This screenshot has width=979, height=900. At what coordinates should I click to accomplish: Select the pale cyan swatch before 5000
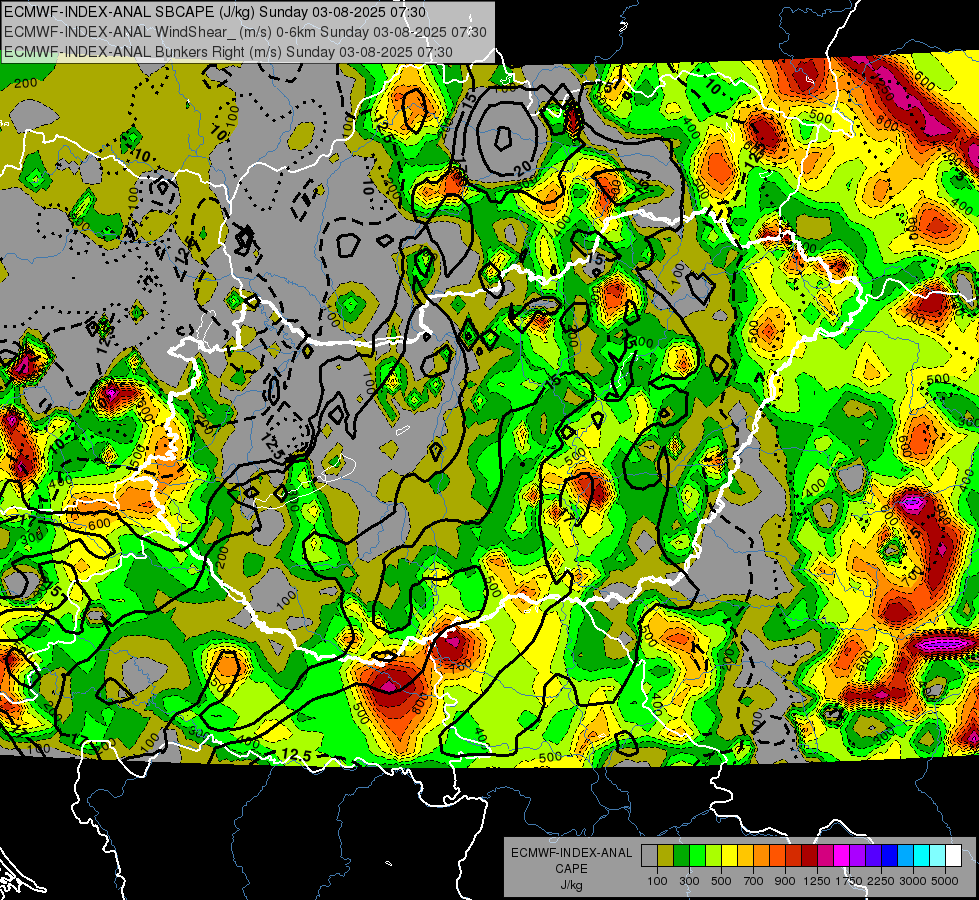coord(938,856)
